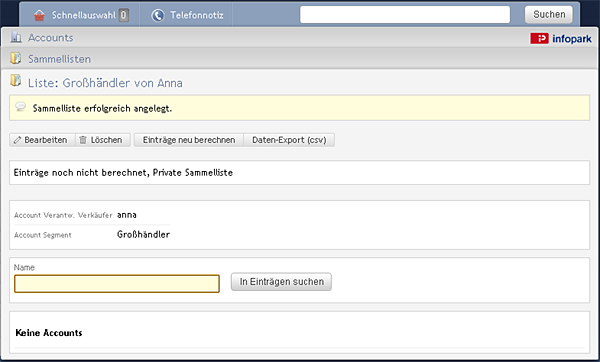Screen dimensions: 600x362
Task: Click In Einträgen suchen button
Action: (x=281, y=282)
